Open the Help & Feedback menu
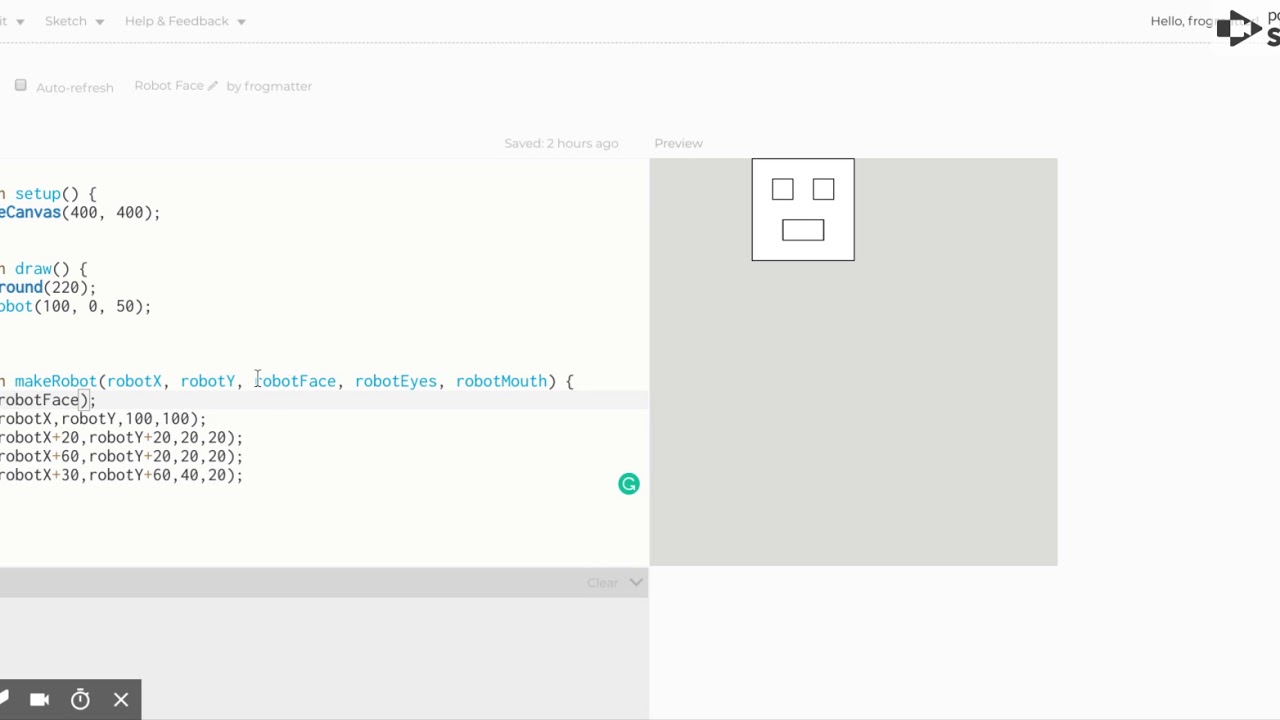The image size is (1280, 720). (x=185, y=21)
